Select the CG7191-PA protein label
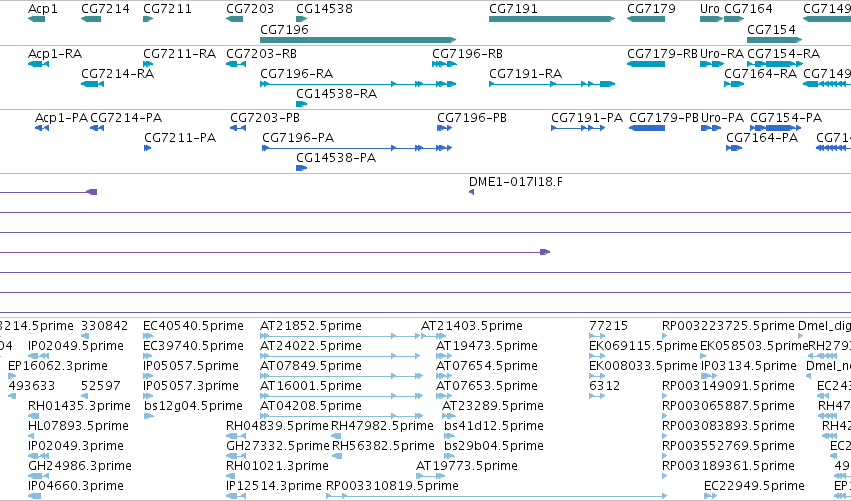Screen dimensions: 851x501 587,118
